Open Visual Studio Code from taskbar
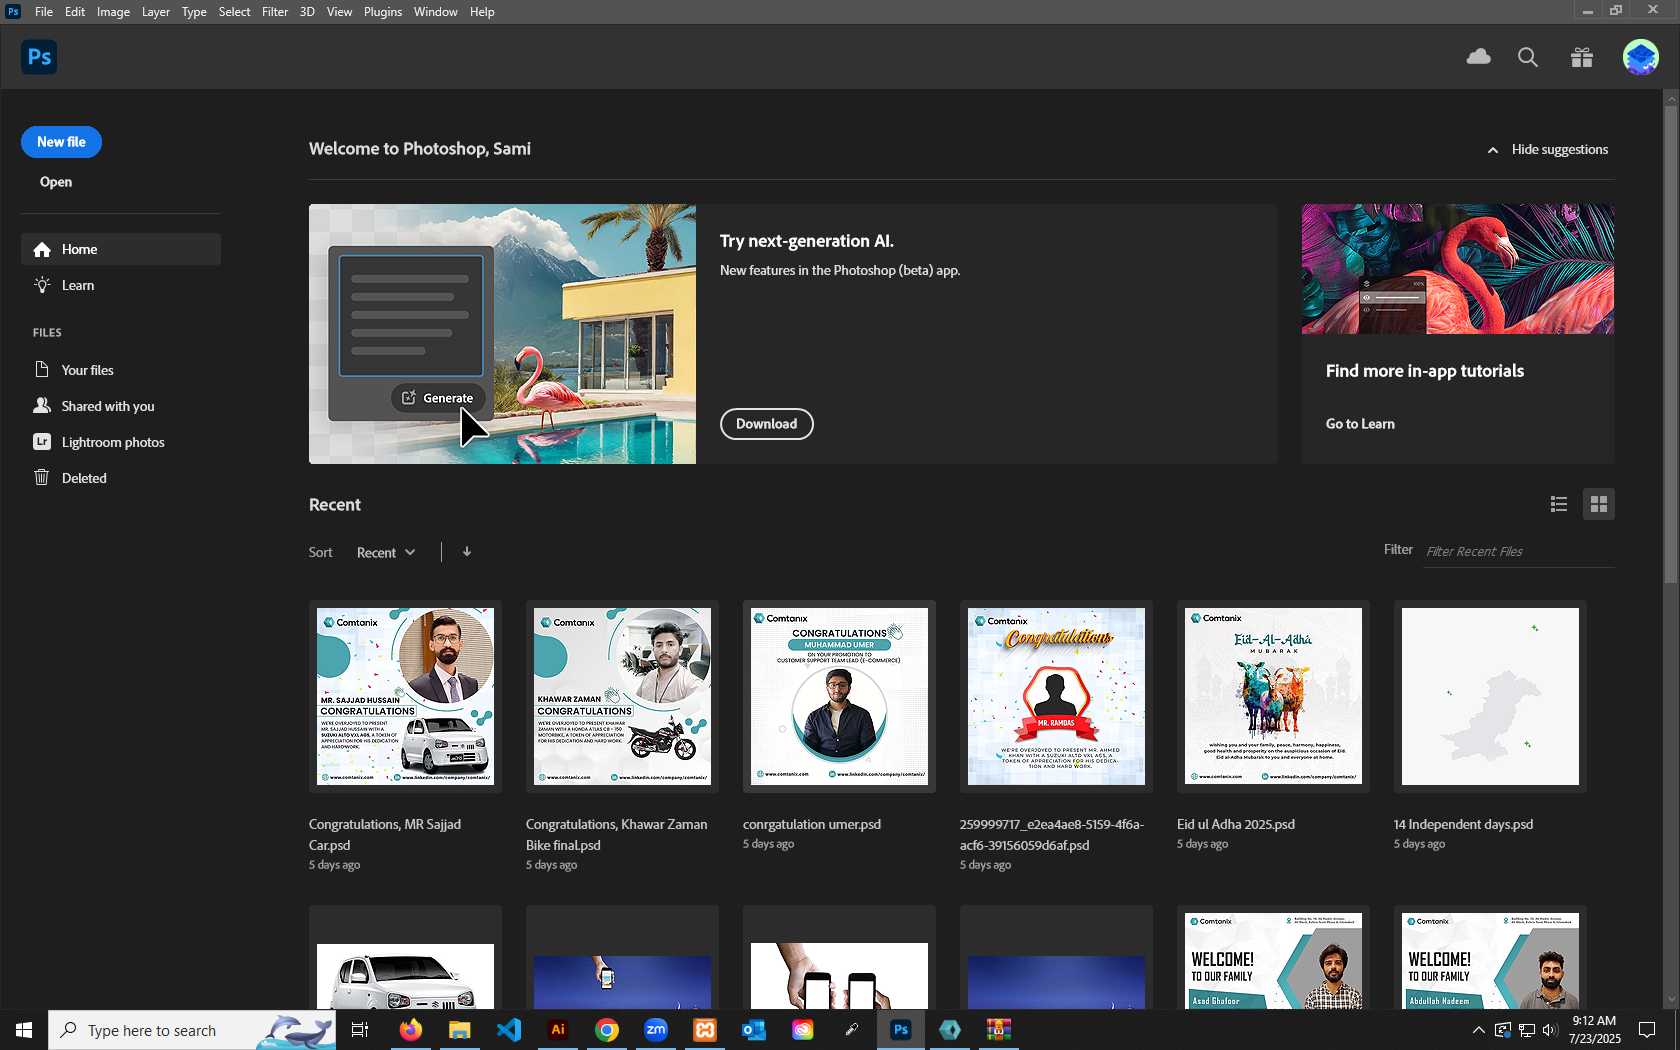Viewport: 1680px width, 1050px height. point(508,1030)
